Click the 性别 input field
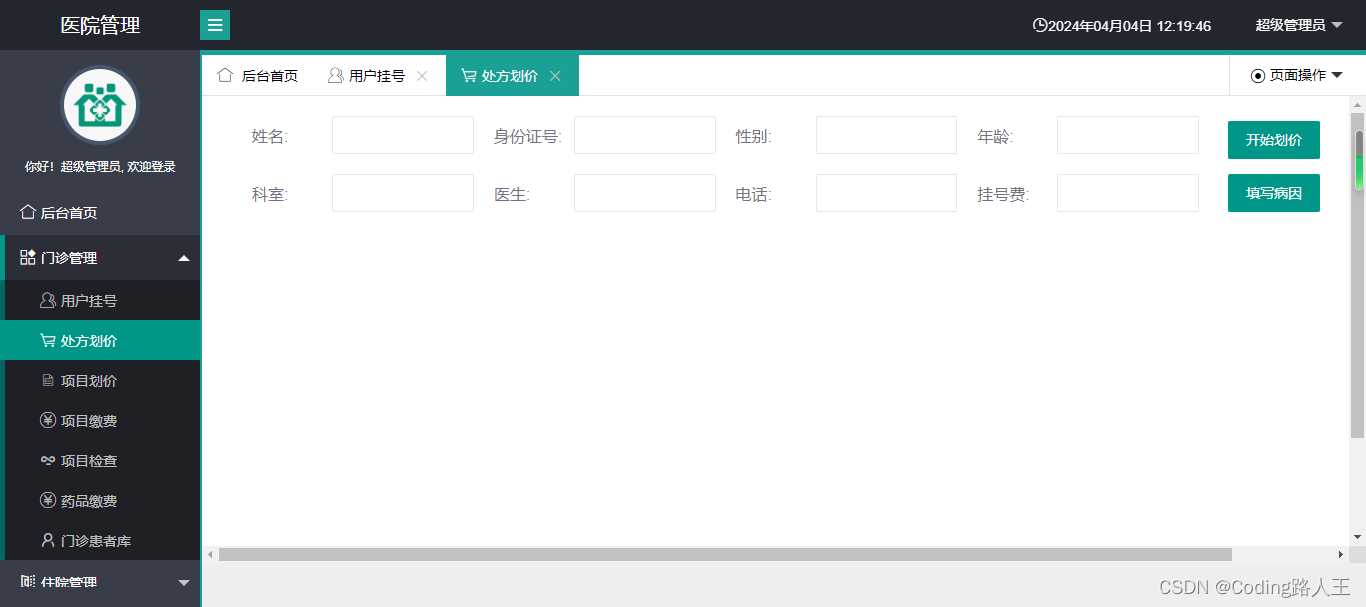 886,135
